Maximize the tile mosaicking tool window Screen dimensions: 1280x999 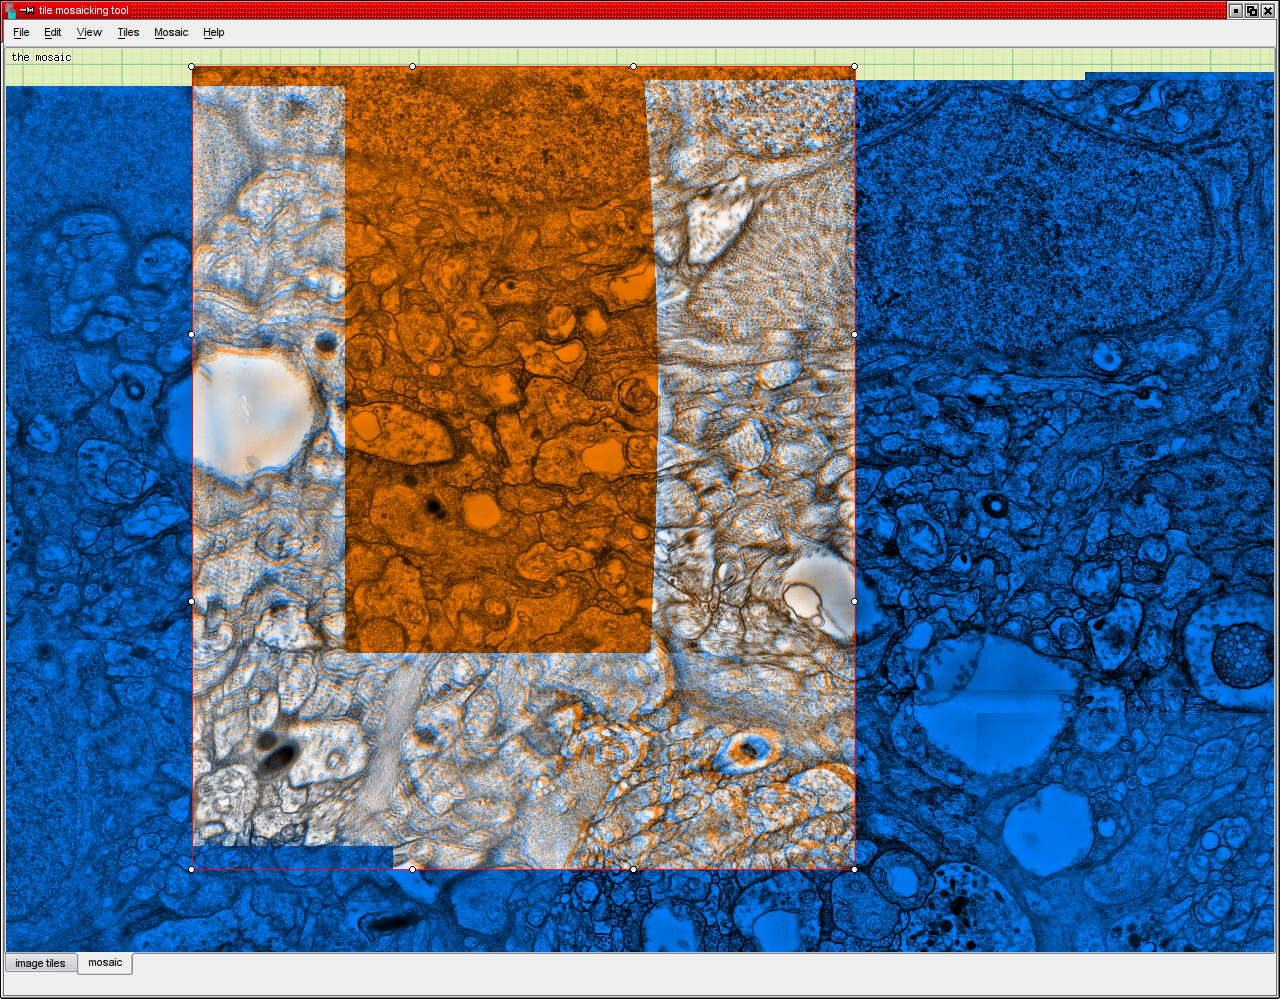click(1252, 10)
